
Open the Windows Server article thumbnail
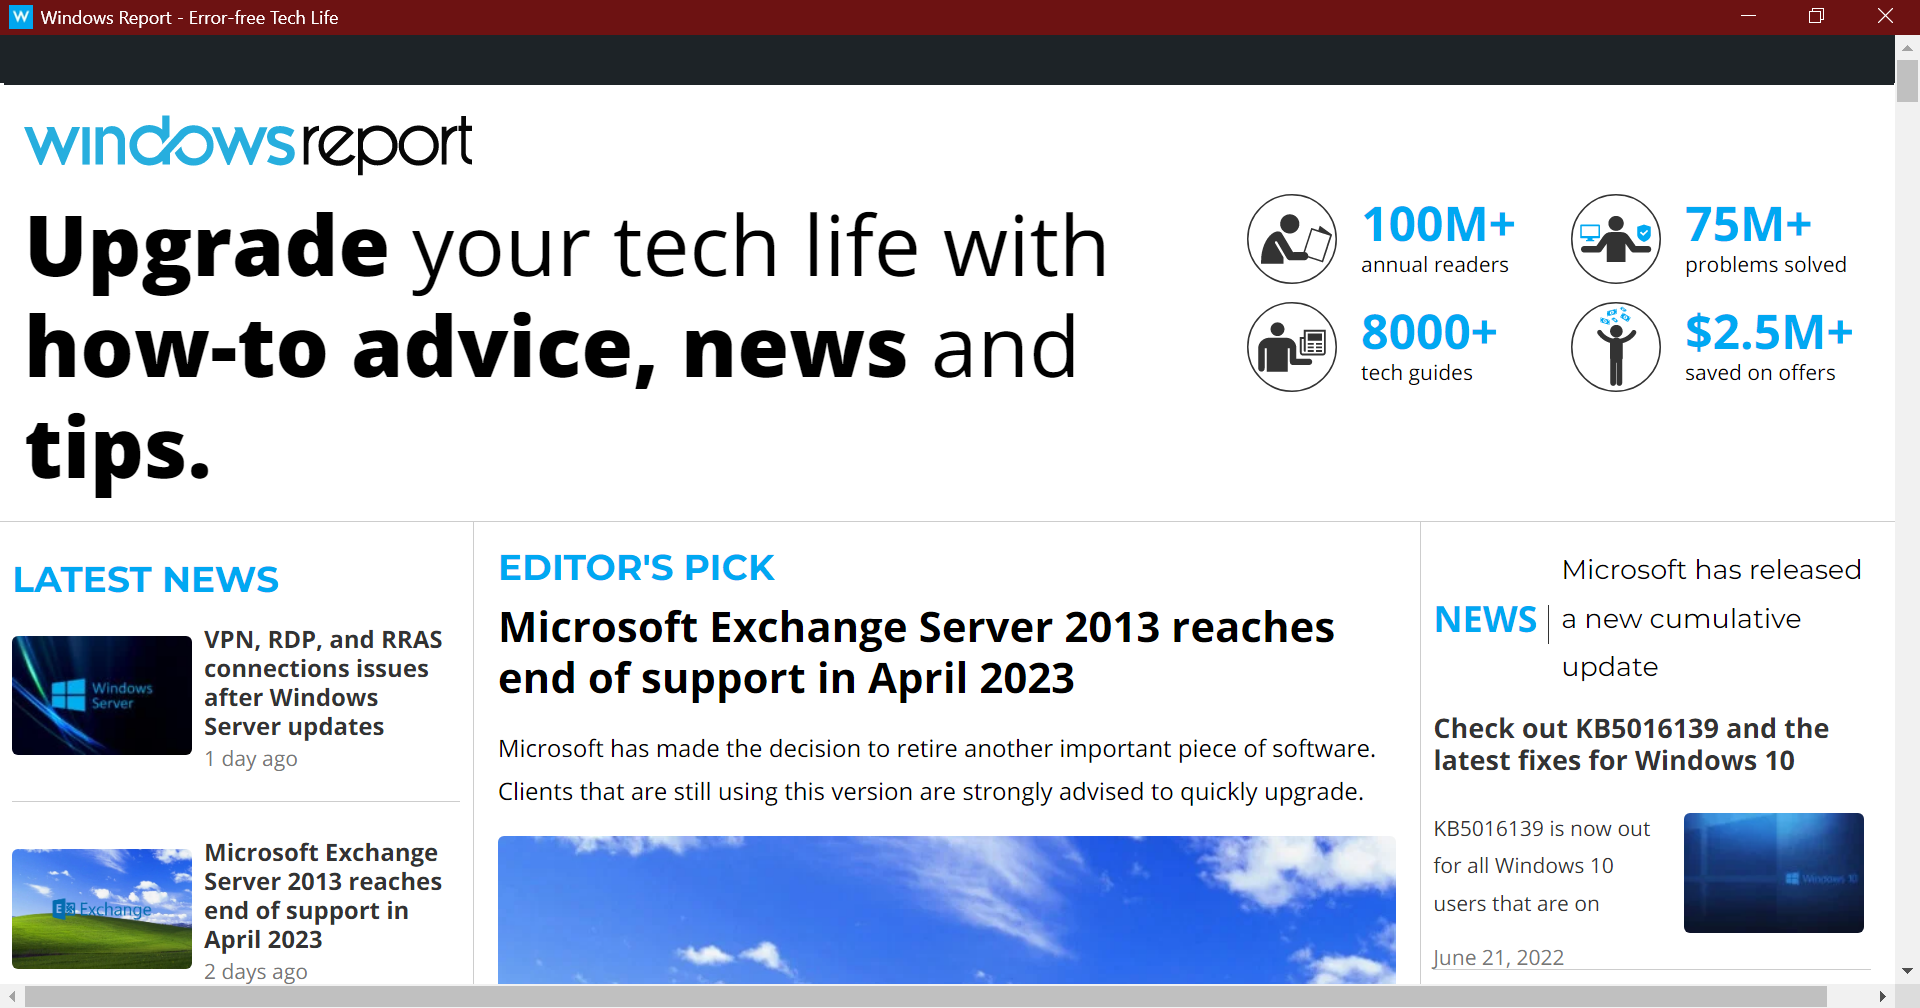coord(102,695)
